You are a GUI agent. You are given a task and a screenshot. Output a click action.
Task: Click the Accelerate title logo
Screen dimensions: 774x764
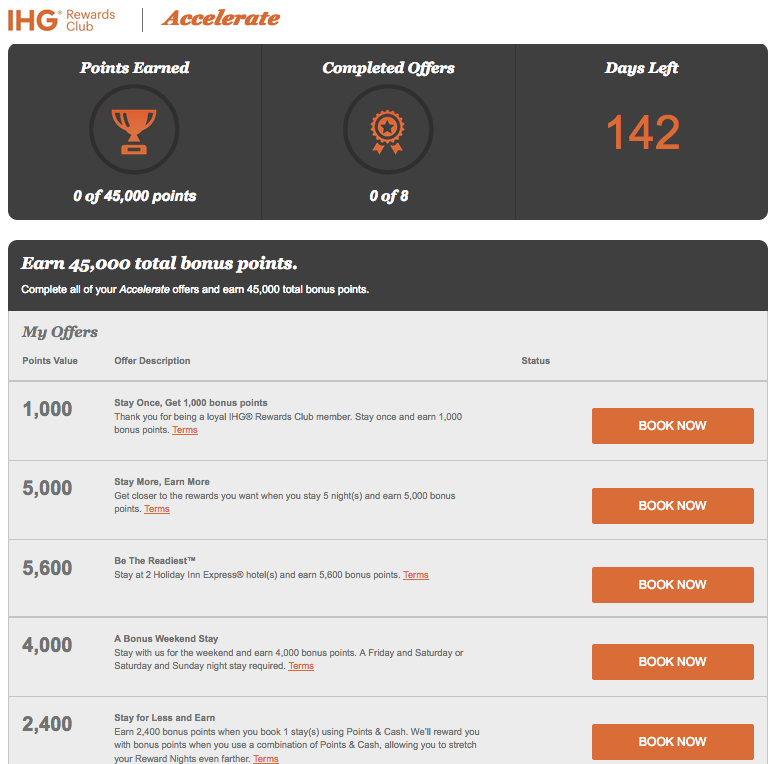tap(221, 19)
